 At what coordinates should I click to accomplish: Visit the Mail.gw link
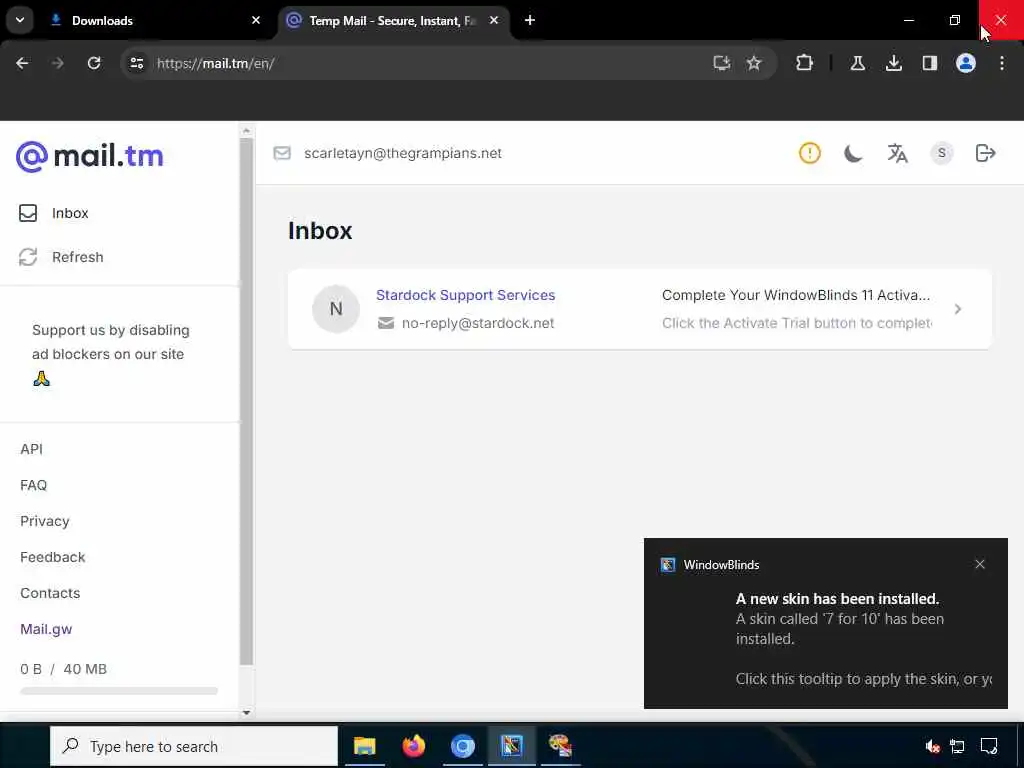pyautogui.click(x=46, y=630)
